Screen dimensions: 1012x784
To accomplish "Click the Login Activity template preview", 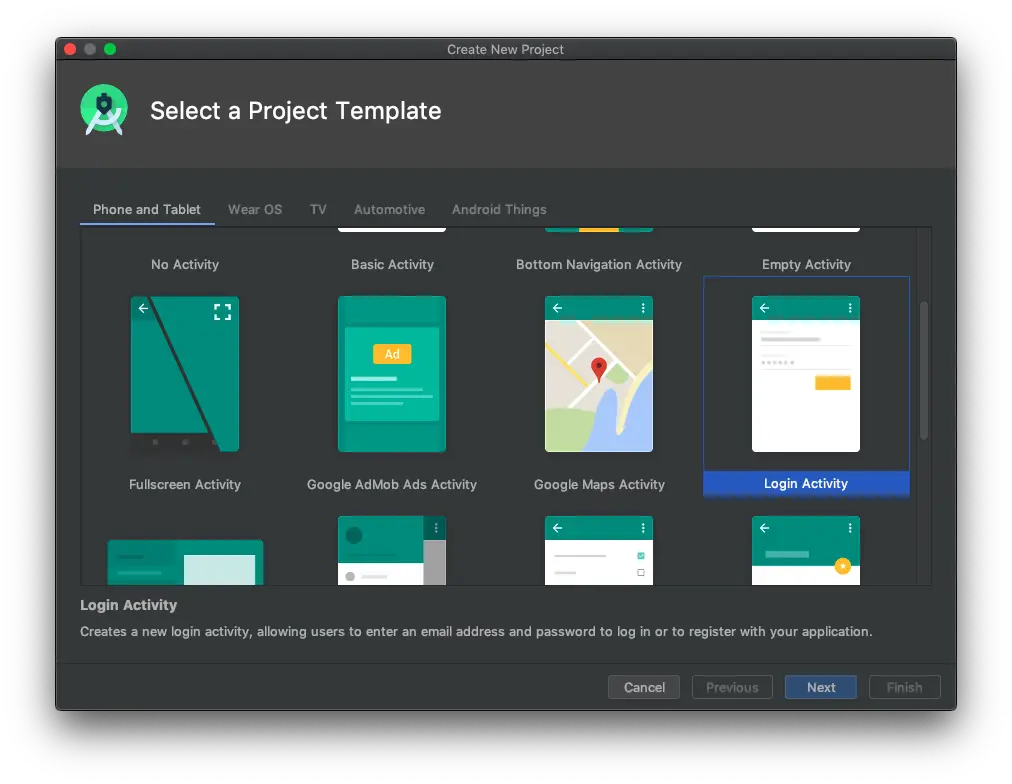I will (x=805, y=374).
